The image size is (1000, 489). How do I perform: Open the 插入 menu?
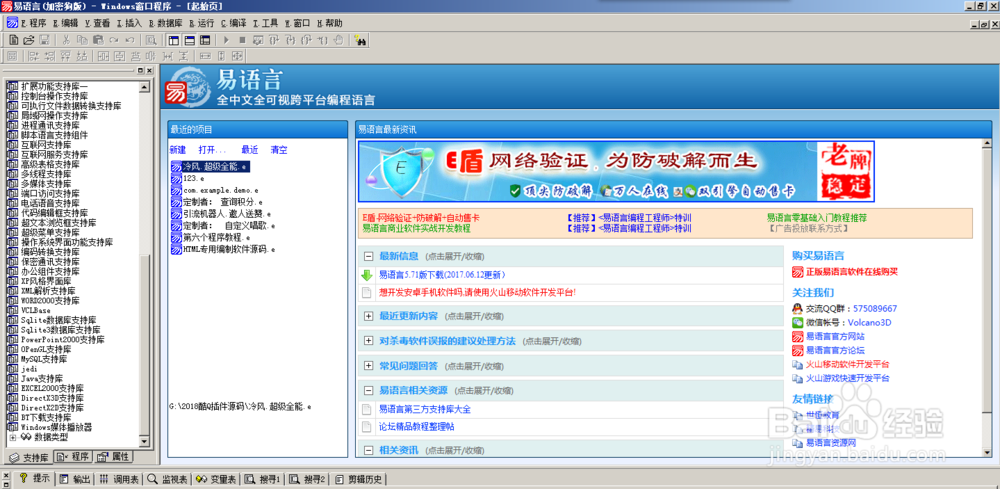129,23
